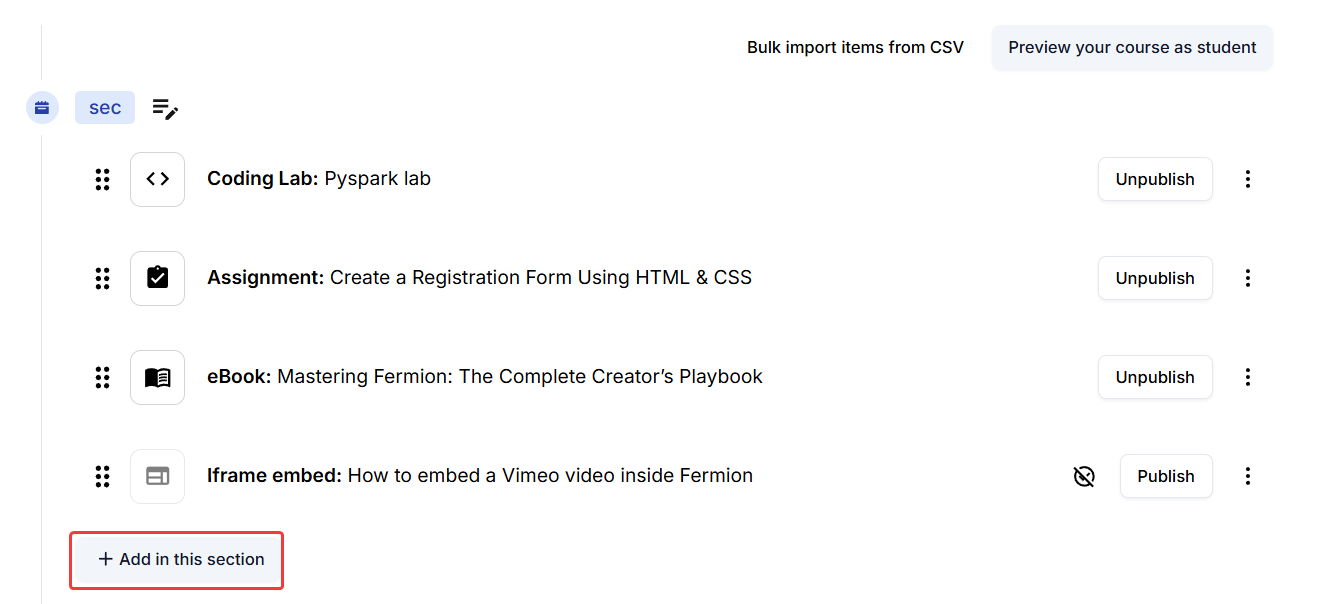The width and height of the screenshot is (1332, 604).
Task: Grab the drag handle for Pyspark lab
Action: [x=102, y=179]
